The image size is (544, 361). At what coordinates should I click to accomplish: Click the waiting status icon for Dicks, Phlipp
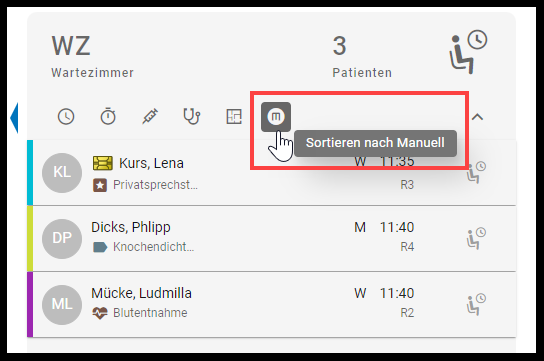click(x=476, y=238)
